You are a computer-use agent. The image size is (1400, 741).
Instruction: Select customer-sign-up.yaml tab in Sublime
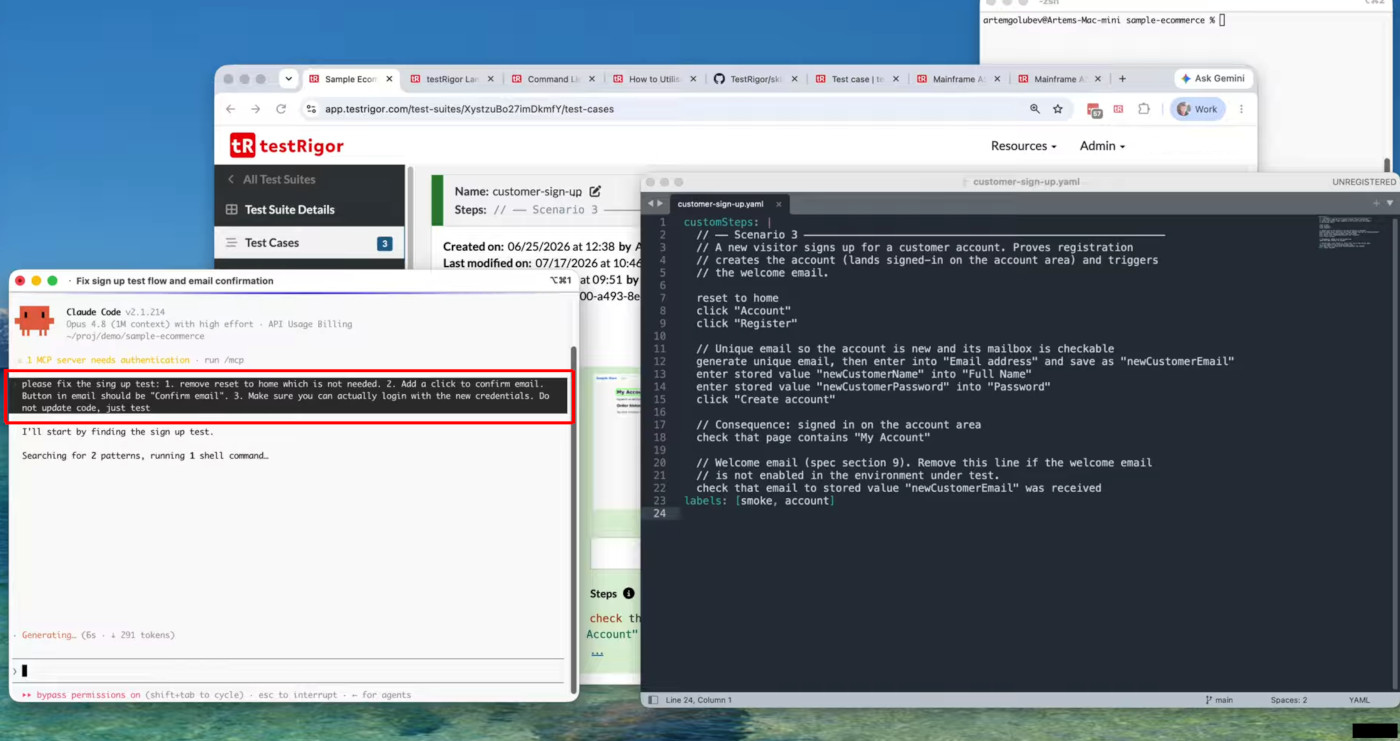coord(720,204)
